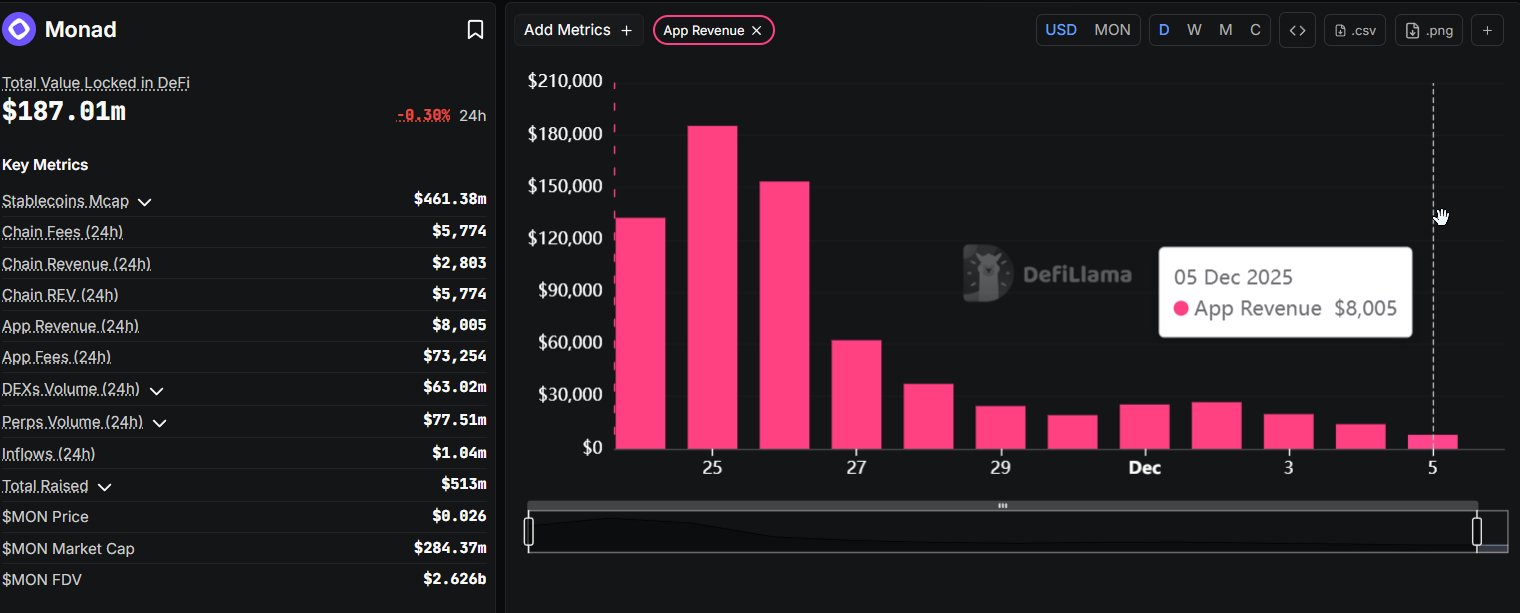The width and height of the screenshot is (1520, 613).
Task: Click the Total Value Locked in DeFi label
Action: tap(96, 83)
